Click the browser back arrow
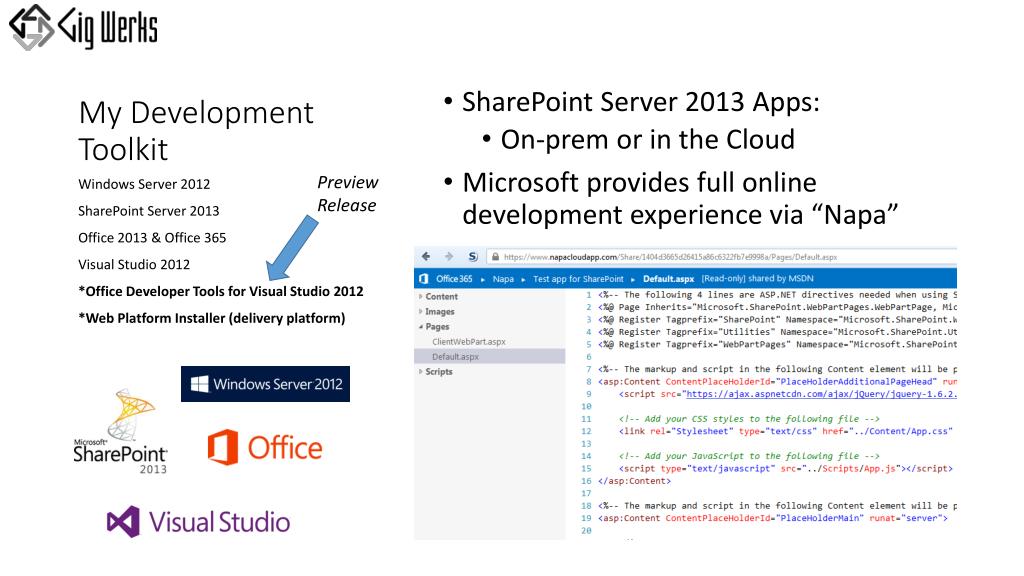Screen dimensions: 1024x576 [x=426, y=257]
